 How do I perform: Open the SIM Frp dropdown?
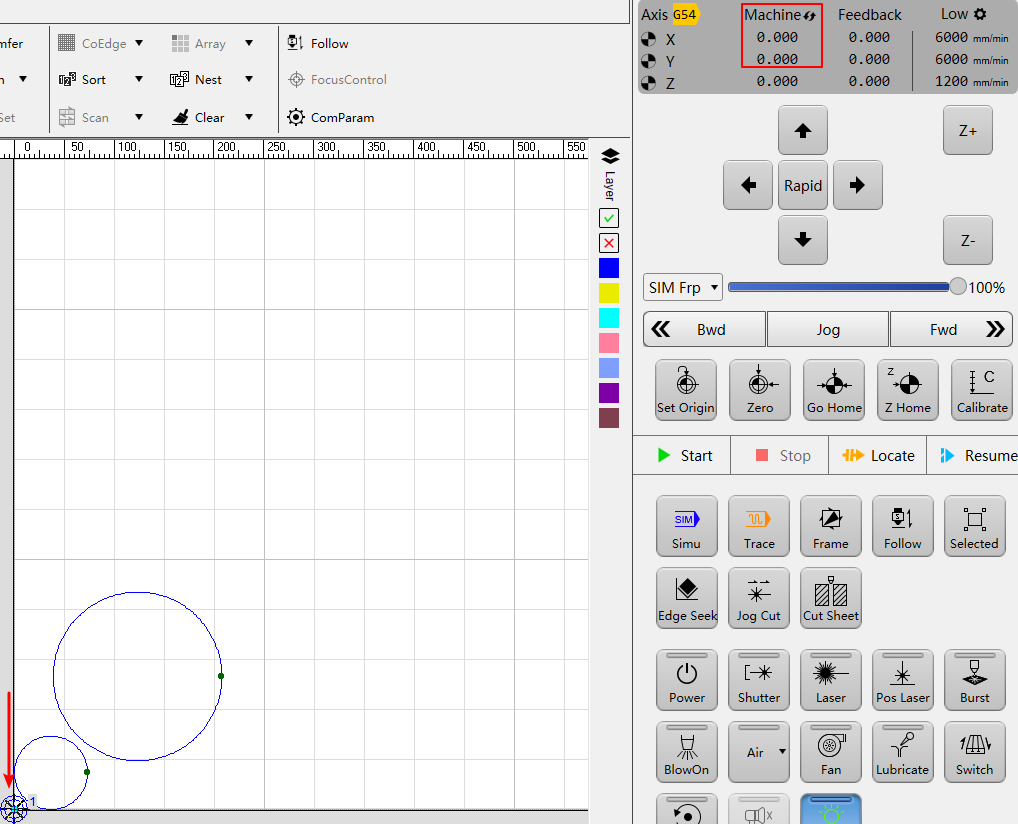coord(682,287)
